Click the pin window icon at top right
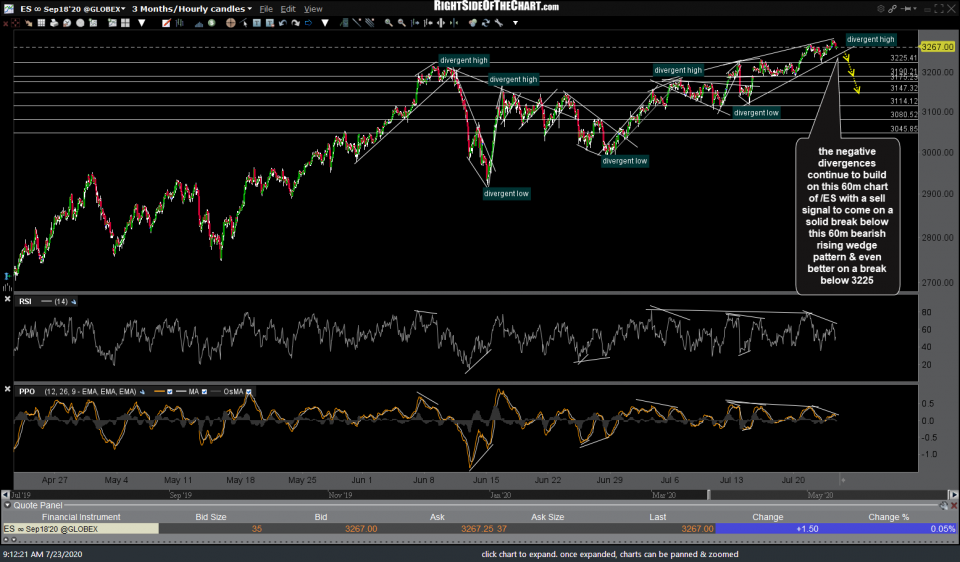Image resolution: width=960 pixels, height=562 pixels. [x=906, y=9]
